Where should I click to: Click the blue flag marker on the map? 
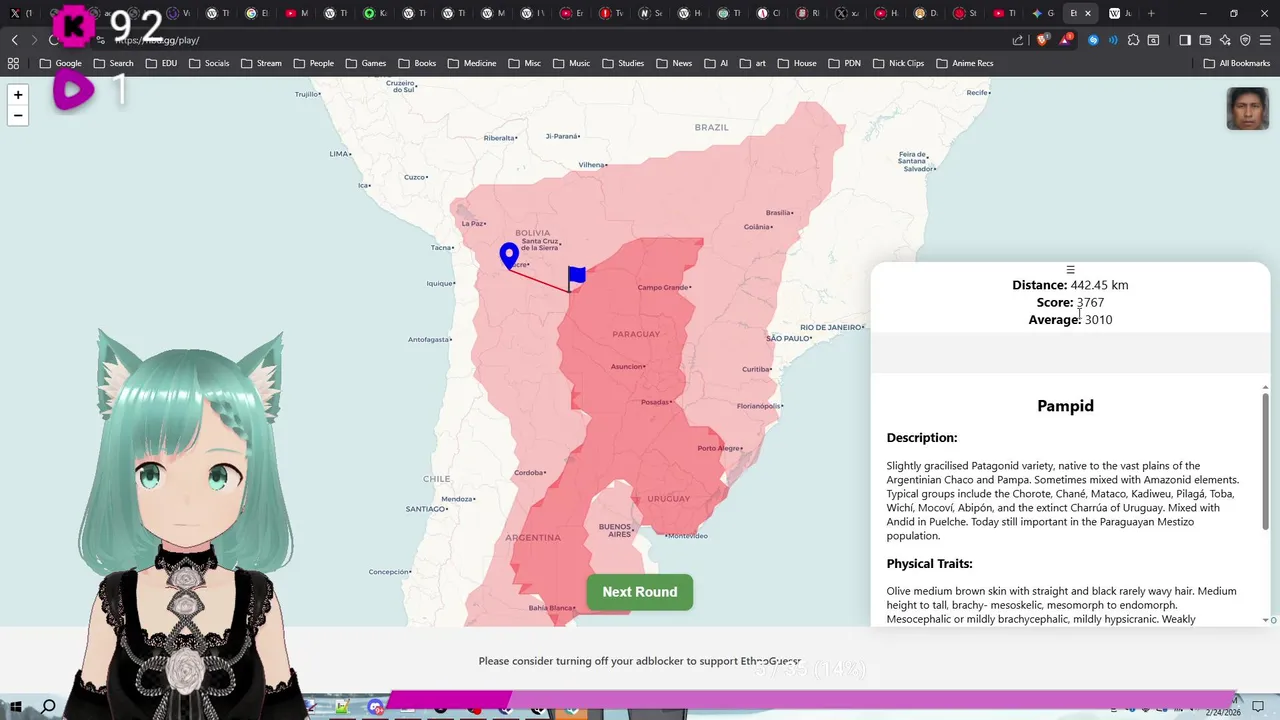576,277
